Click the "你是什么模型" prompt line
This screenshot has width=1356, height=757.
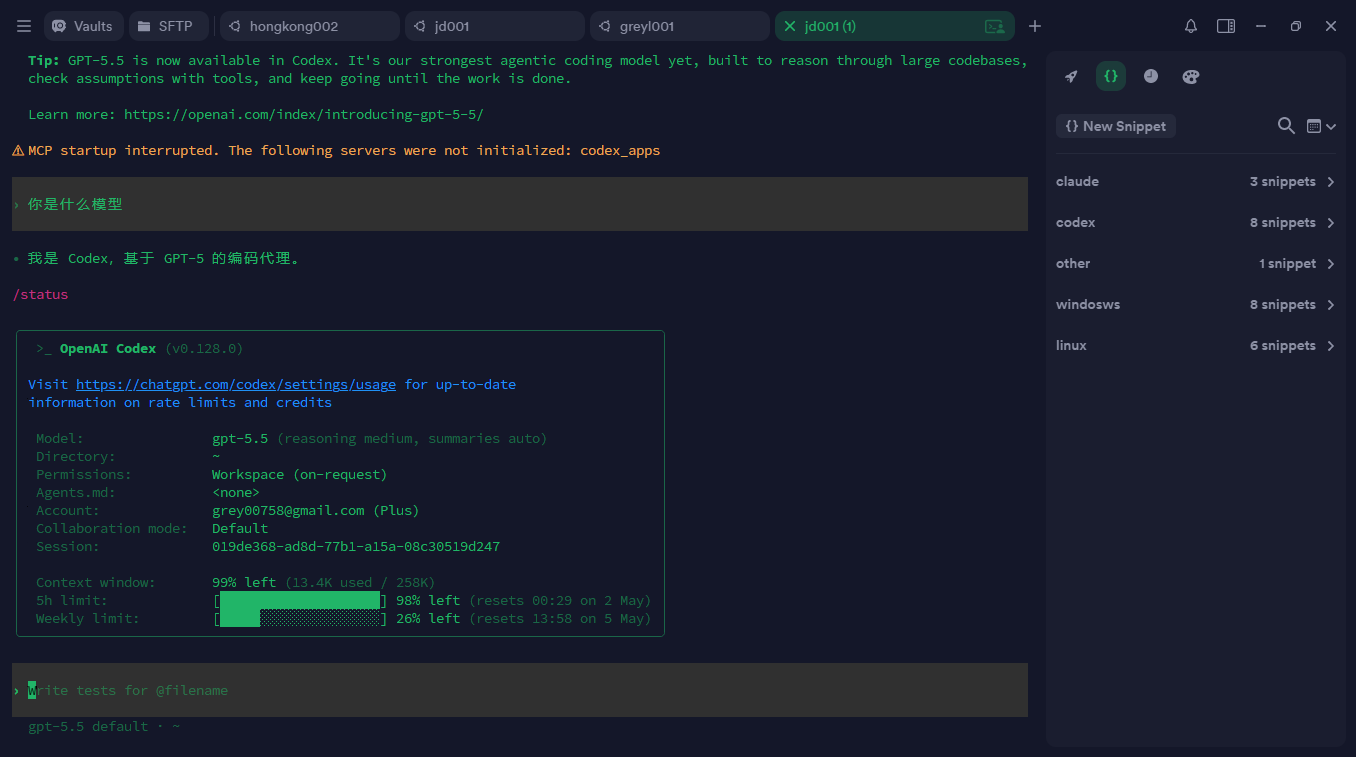point(520,204)
